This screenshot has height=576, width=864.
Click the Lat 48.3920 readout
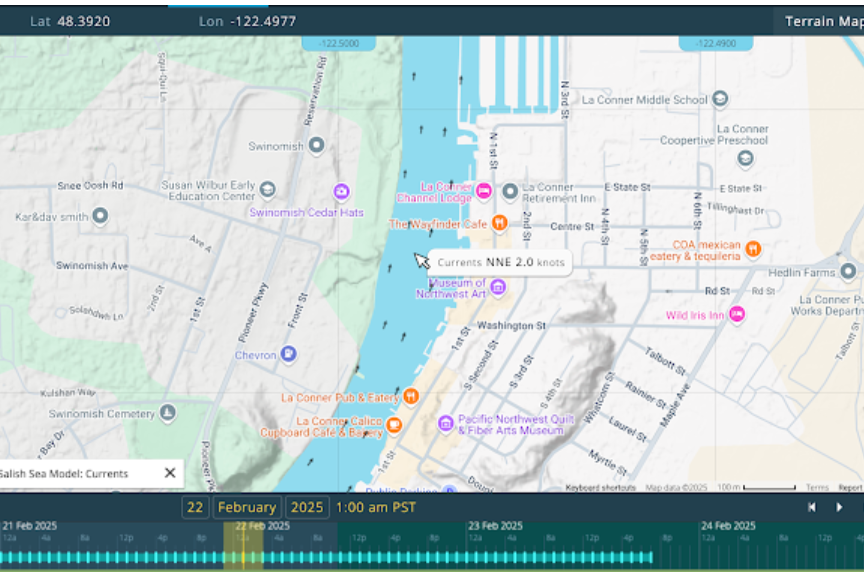point(70,21)
